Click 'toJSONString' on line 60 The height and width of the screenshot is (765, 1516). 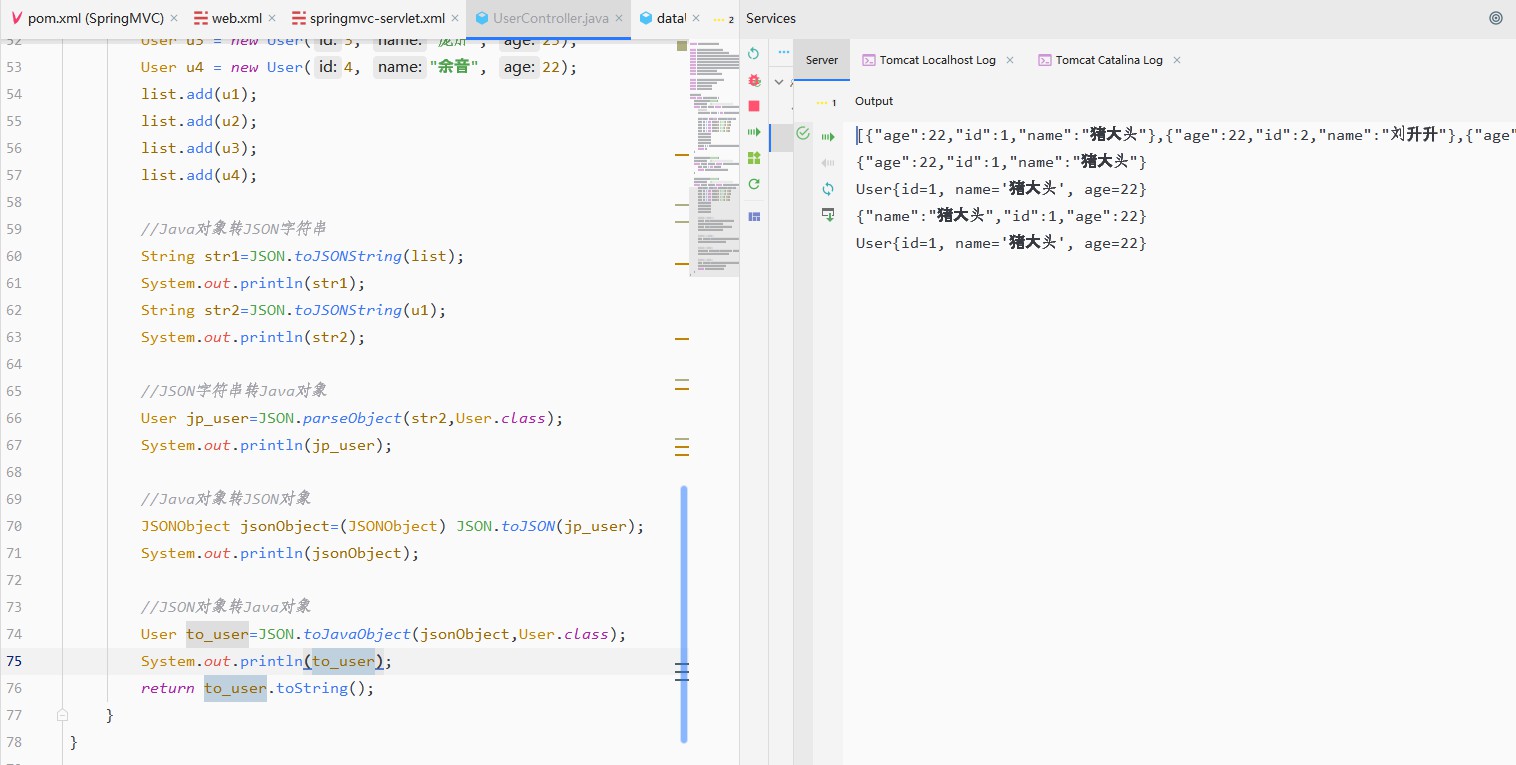pos(348,256)
